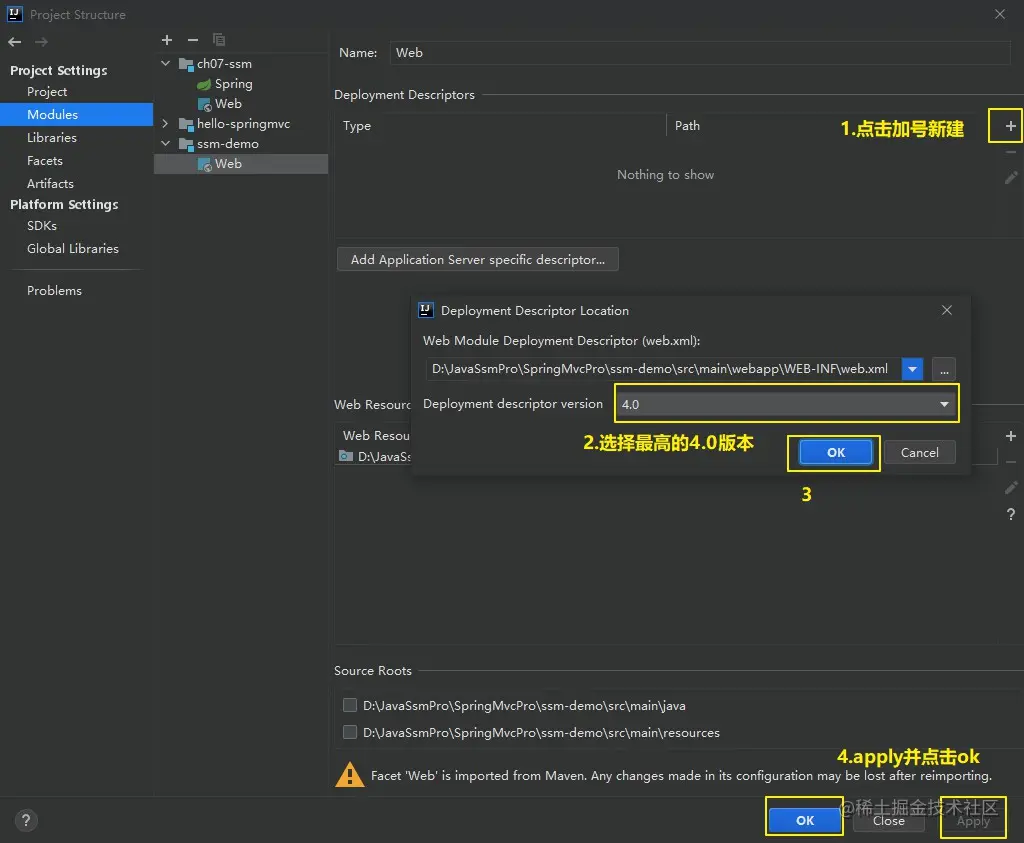Add a new module with plus icon

click(167, 40)
